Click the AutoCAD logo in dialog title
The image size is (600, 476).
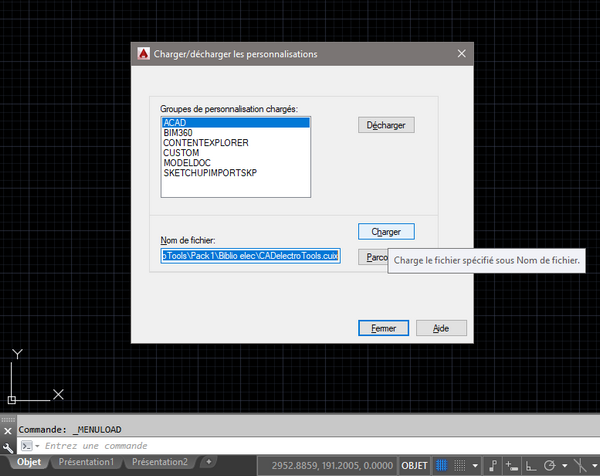tap(143, 54)
